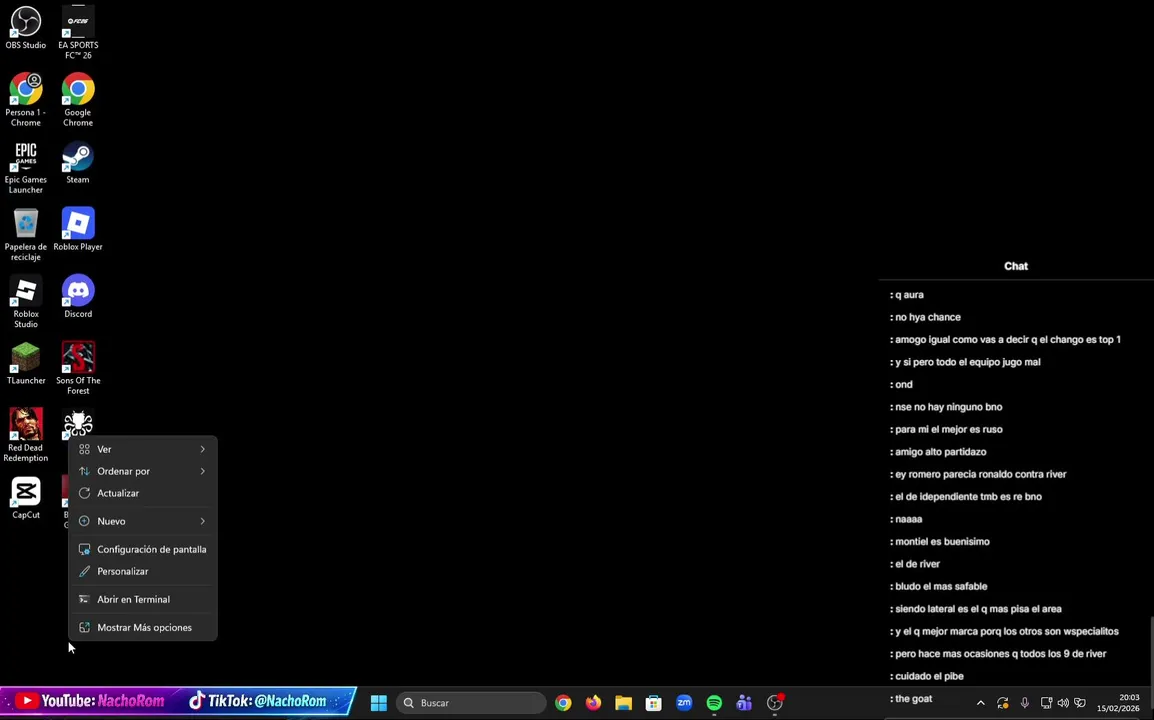Open the Windows Start button
Image resolution: width=1154 pixels, height=720 pixels.
click(x=379, y=703)
